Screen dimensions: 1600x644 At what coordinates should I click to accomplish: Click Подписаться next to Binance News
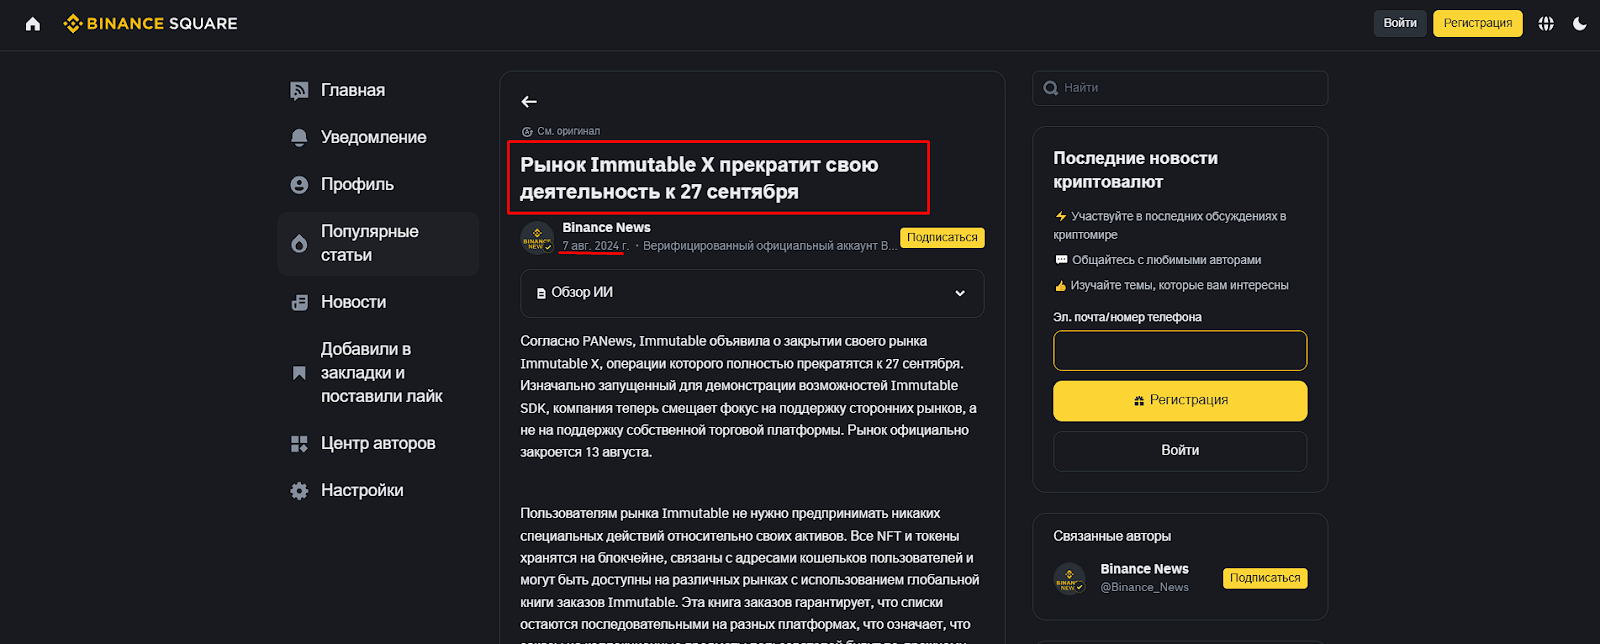tap(941, 237)
